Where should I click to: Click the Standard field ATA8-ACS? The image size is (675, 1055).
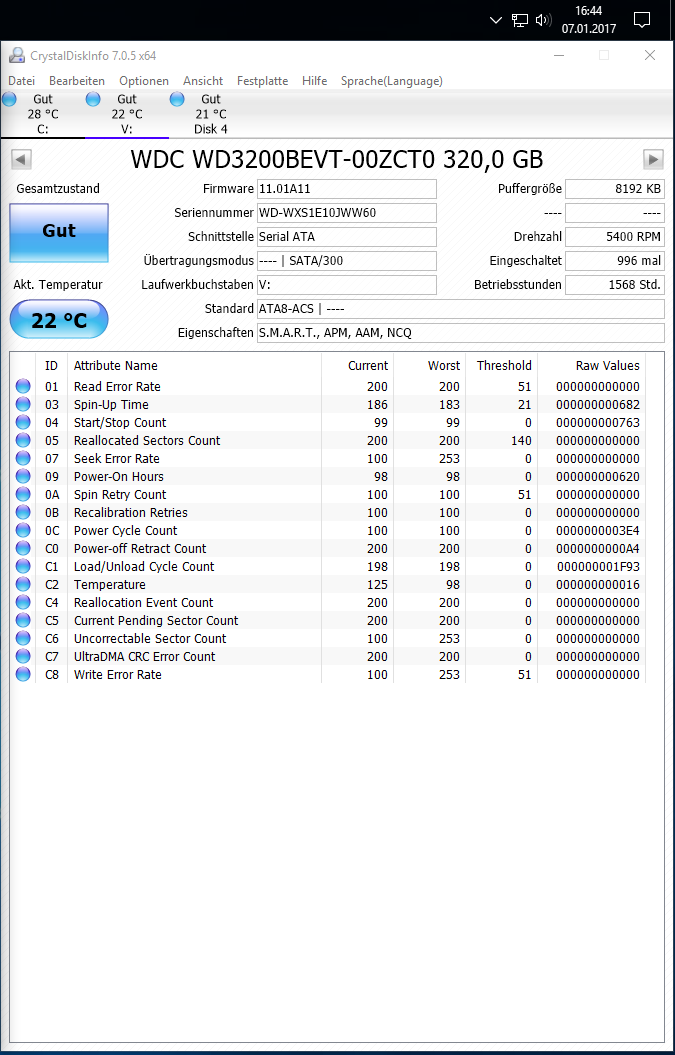click(x=461, y=309)
